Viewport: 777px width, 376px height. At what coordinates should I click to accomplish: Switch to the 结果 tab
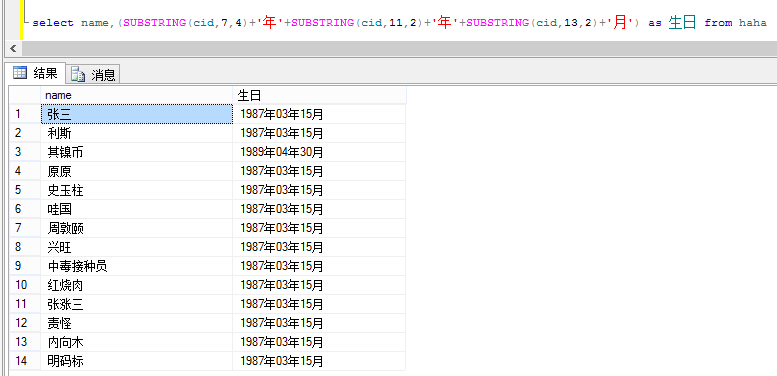(x=35, y=73)
